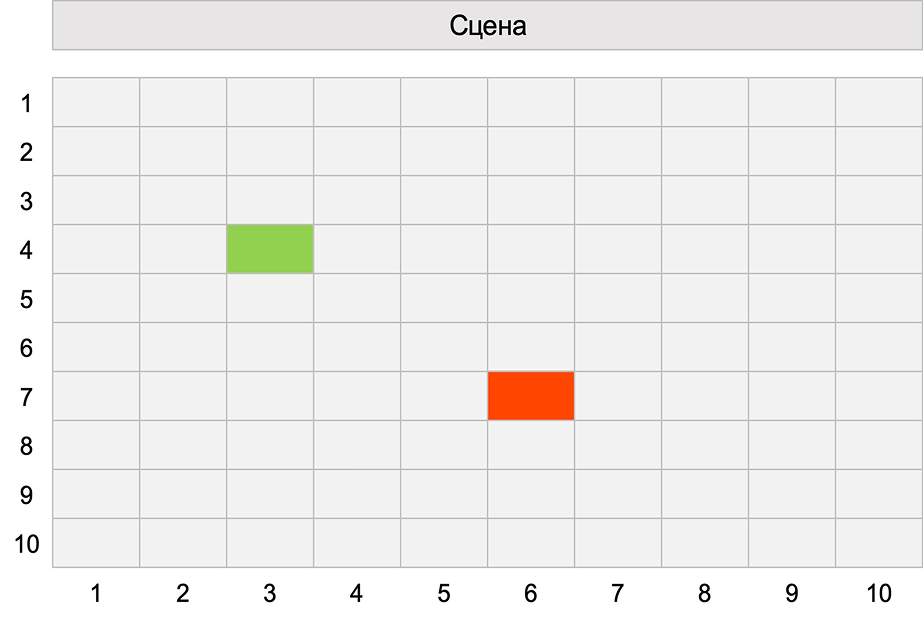
Task: Select the seat directly right of the red seat
Action: (618, 396)
